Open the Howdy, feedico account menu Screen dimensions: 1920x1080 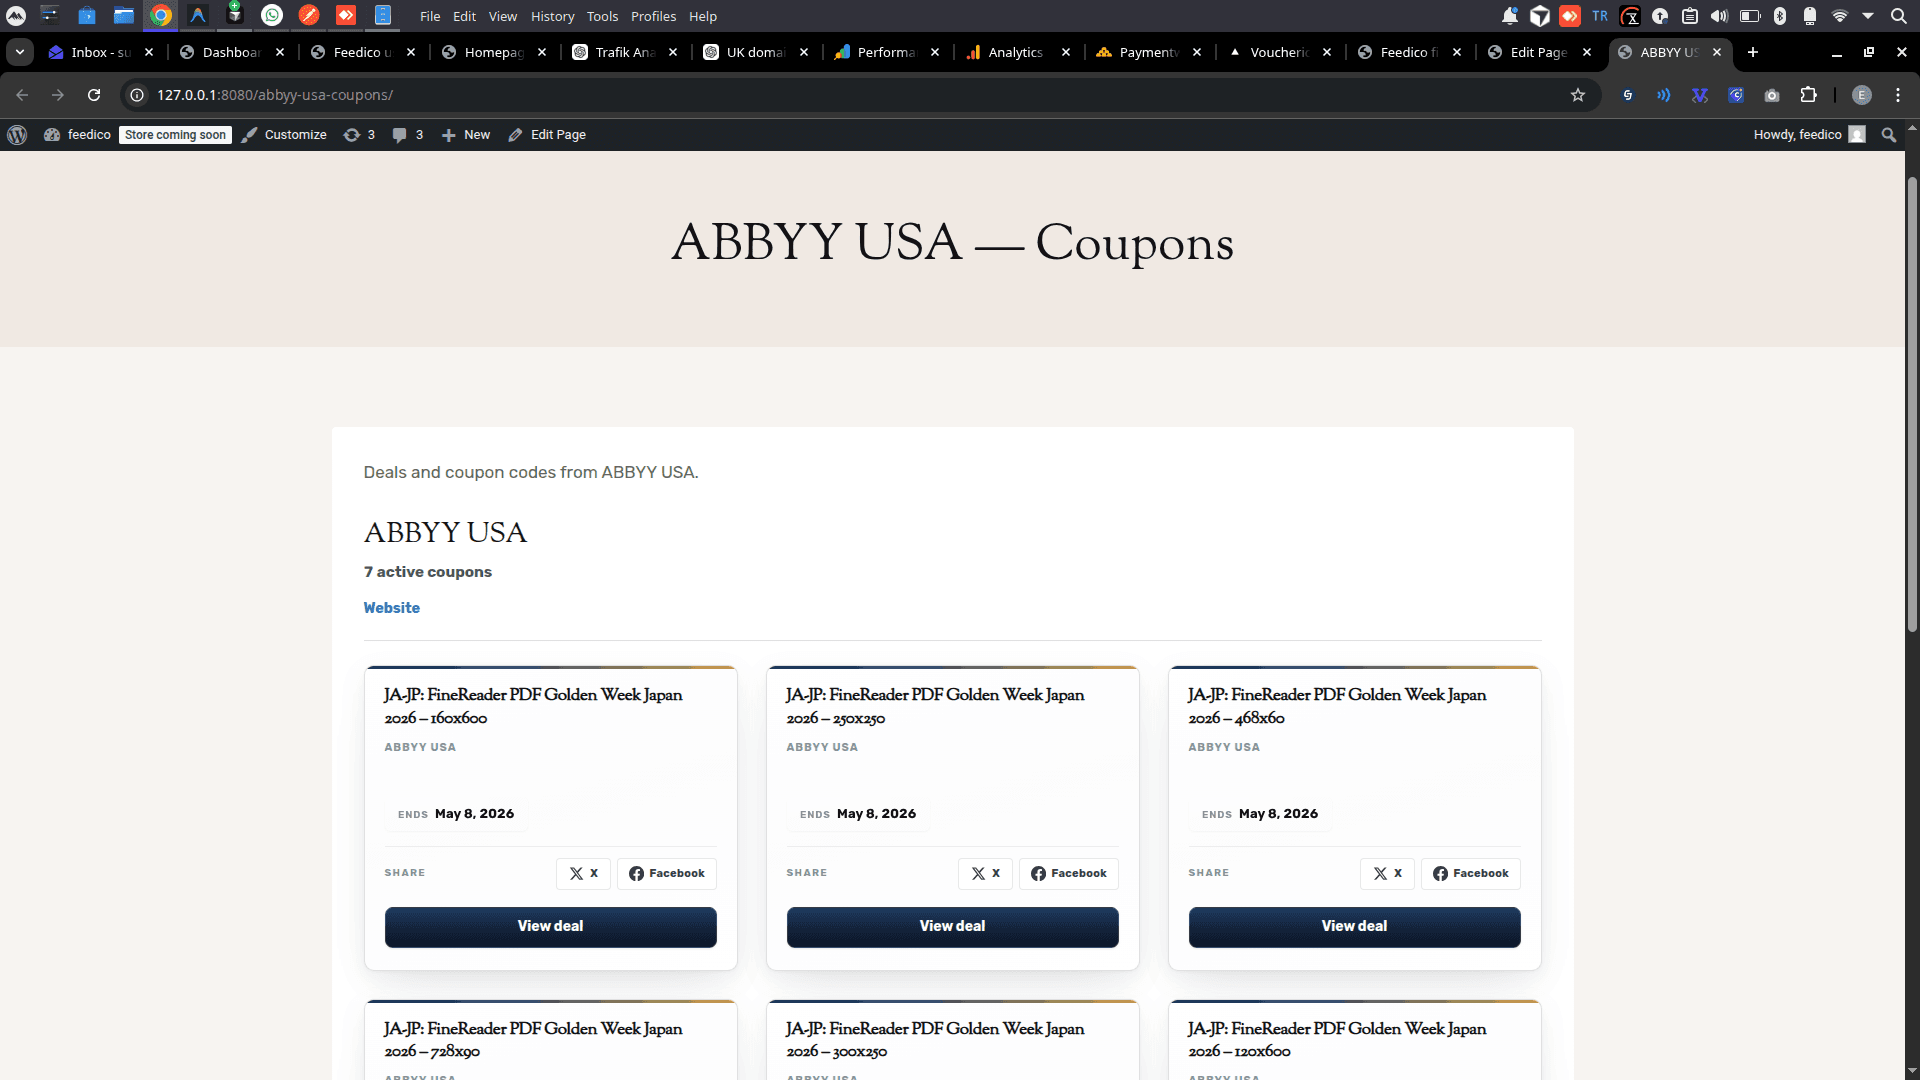click(x=1809, y=135)
